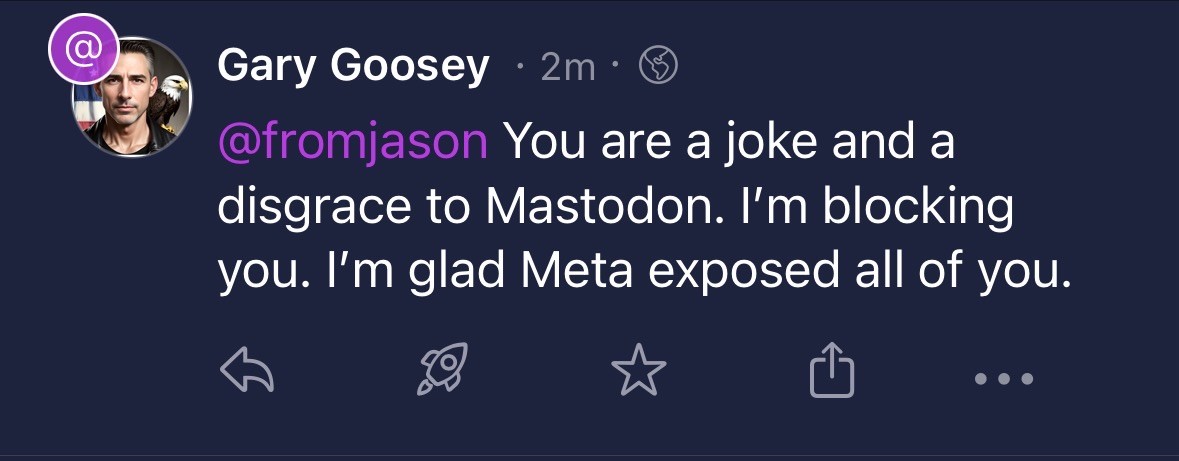Open the @fromjason mention link
Viewport: 1179px width, 461px height.
point(352,145)
